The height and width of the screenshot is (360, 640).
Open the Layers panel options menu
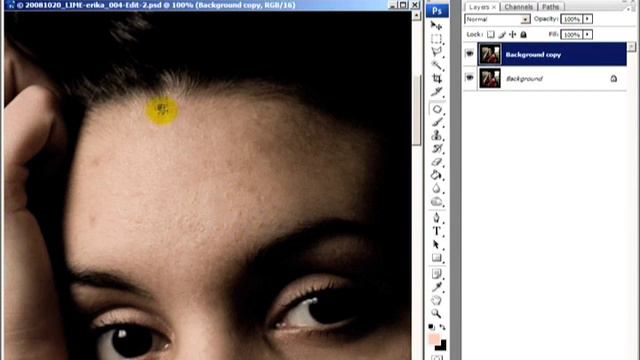629,8
